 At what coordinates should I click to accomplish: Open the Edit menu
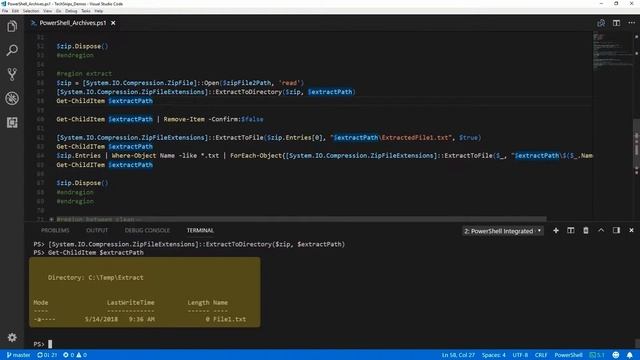(x=16, y=11)
